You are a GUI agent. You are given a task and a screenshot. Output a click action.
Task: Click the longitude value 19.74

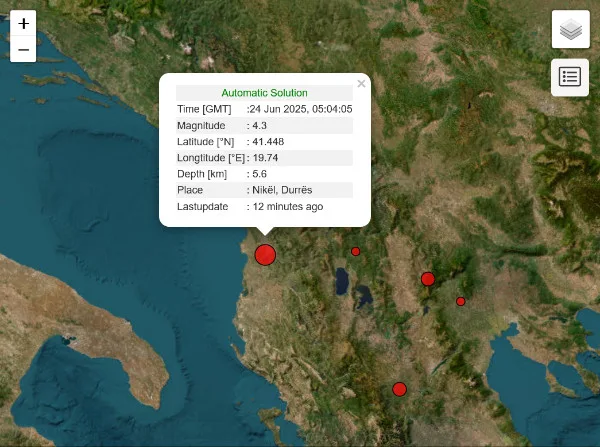[265, 158]
